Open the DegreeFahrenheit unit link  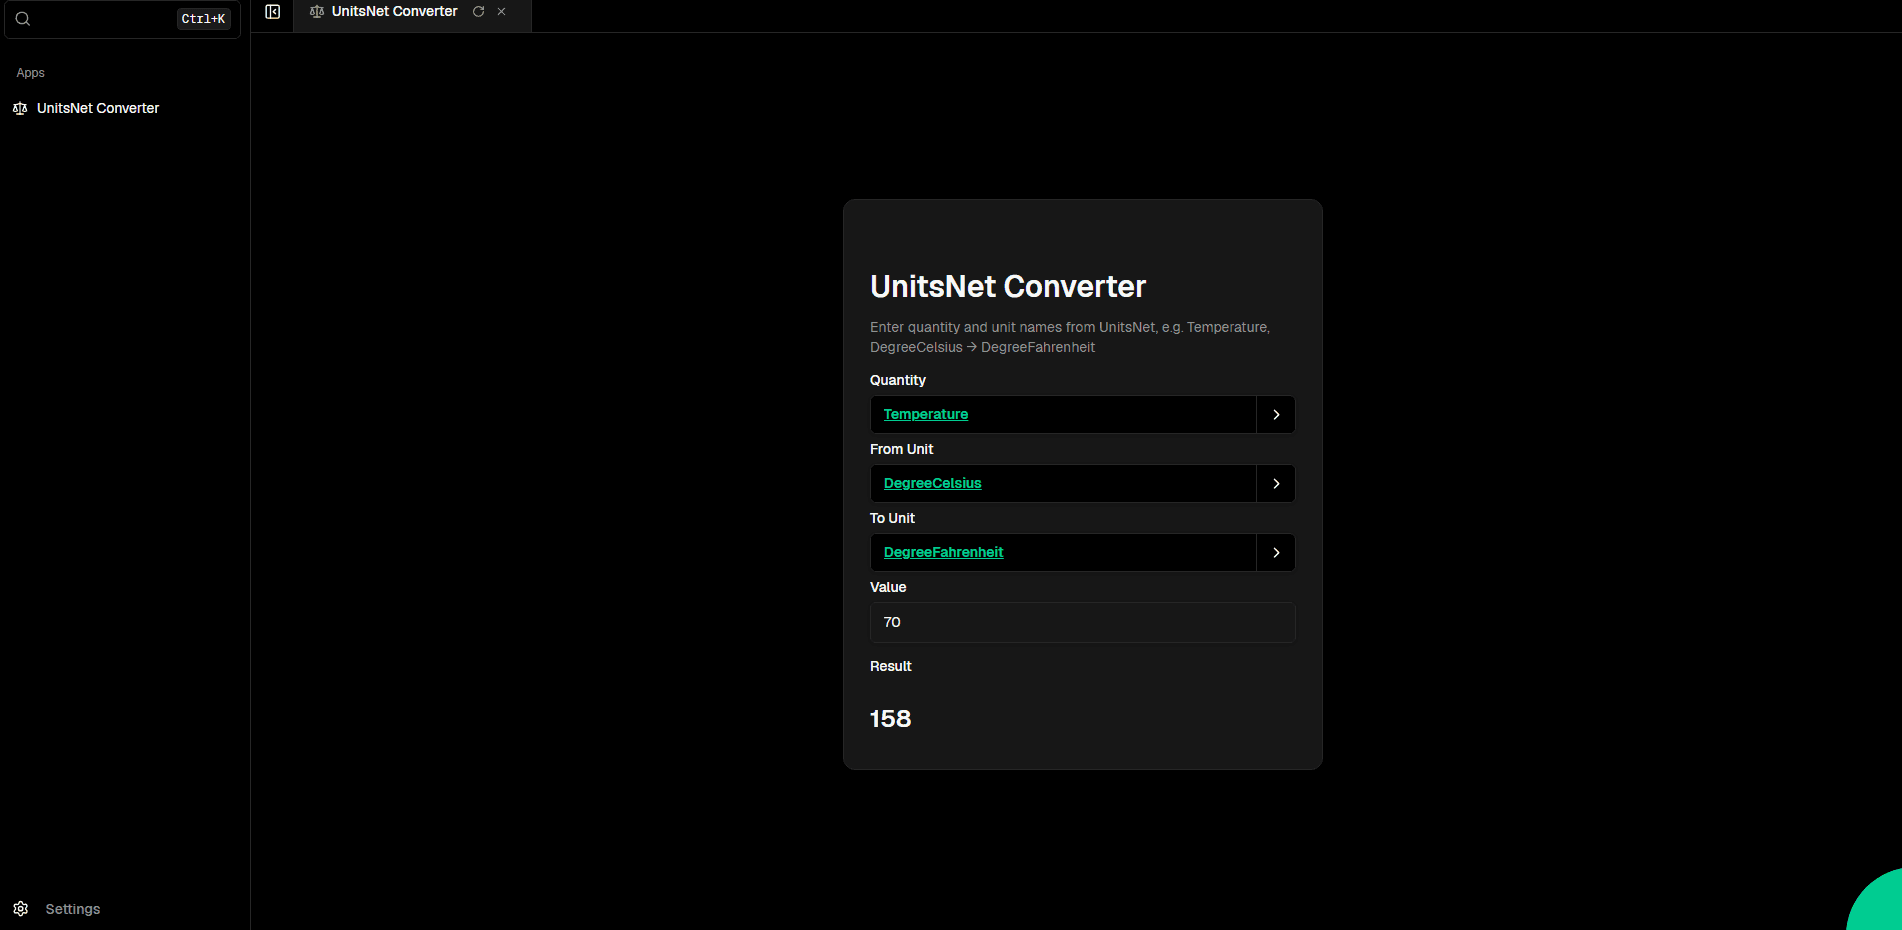943,552
